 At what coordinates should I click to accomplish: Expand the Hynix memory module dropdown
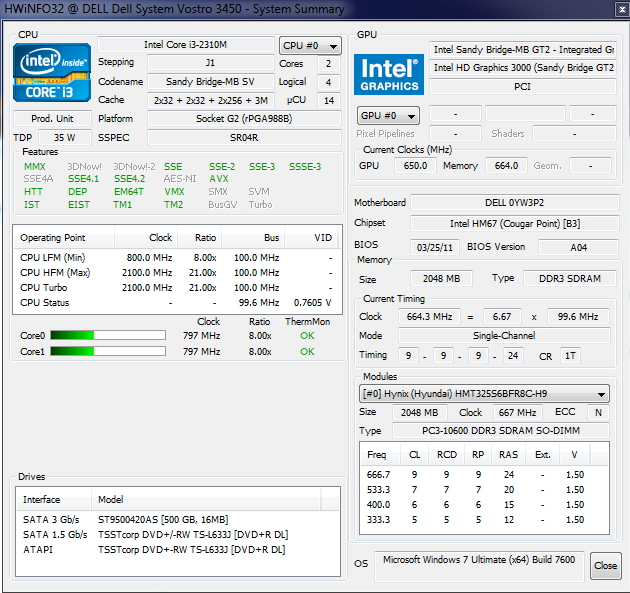tap(484, 394)
